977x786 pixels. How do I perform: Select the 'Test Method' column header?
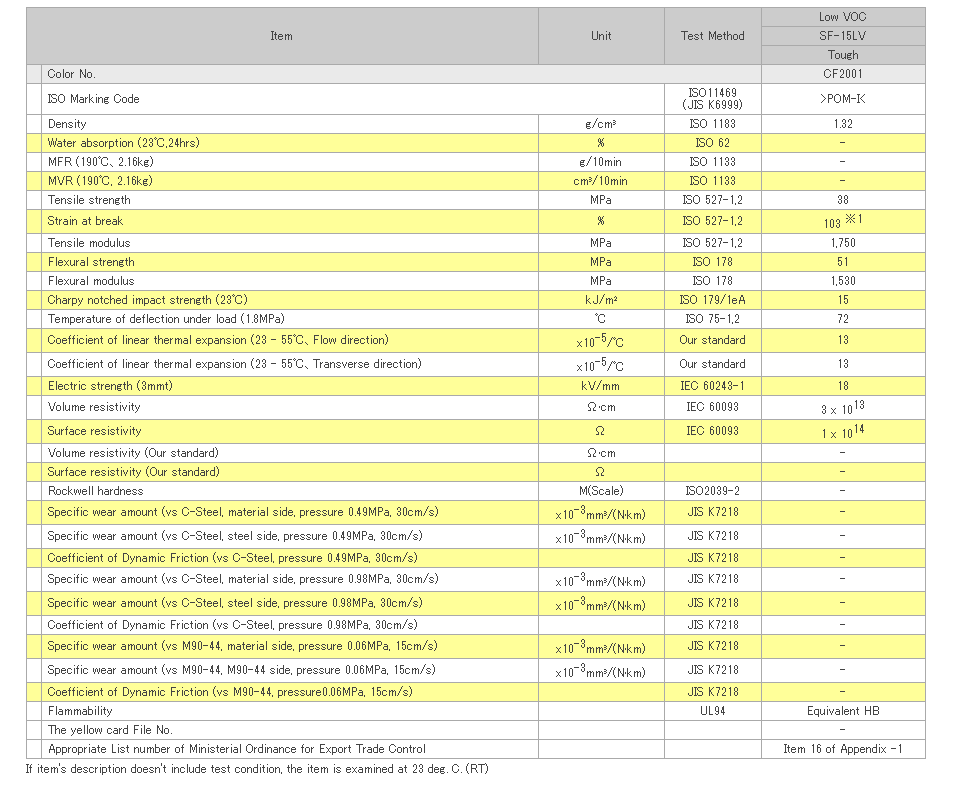pos(713,36)
